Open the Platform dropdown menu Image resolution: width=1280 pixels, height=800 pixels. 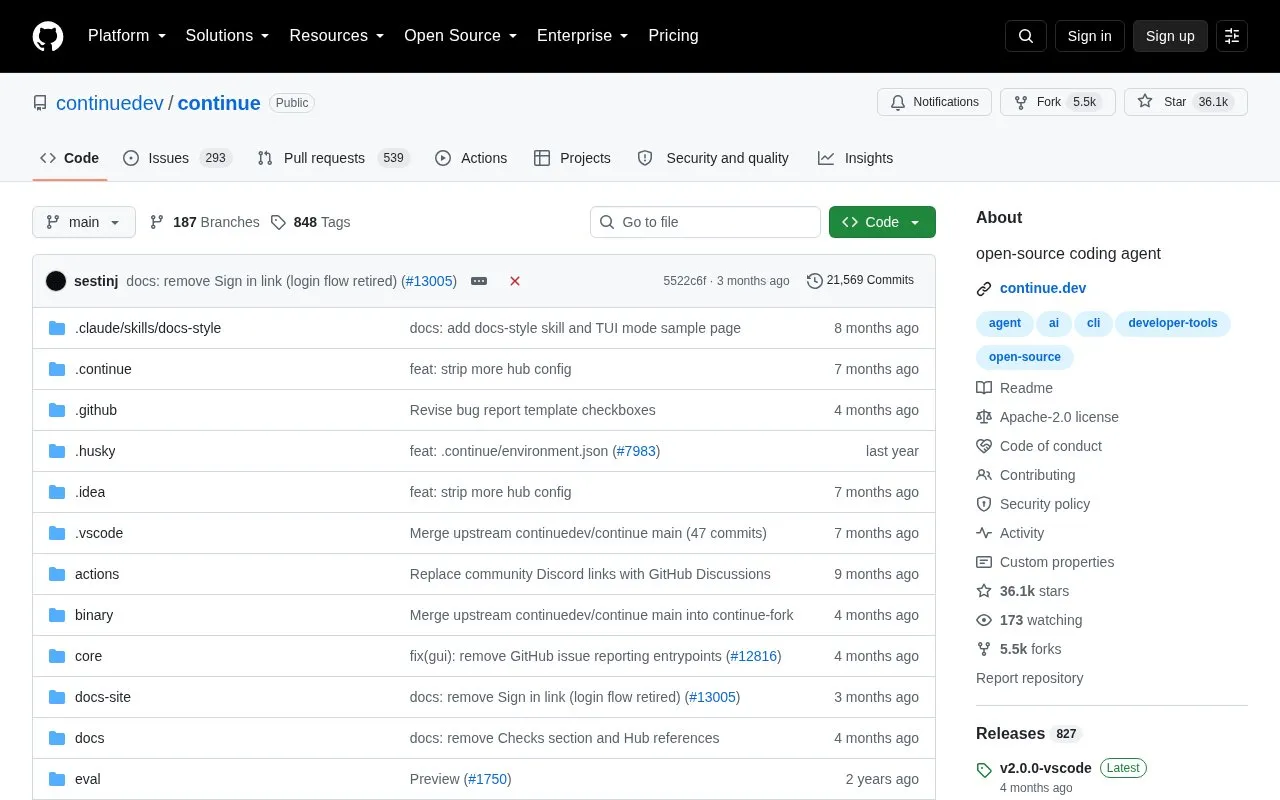pyautogui.click(x=127, y=36)
